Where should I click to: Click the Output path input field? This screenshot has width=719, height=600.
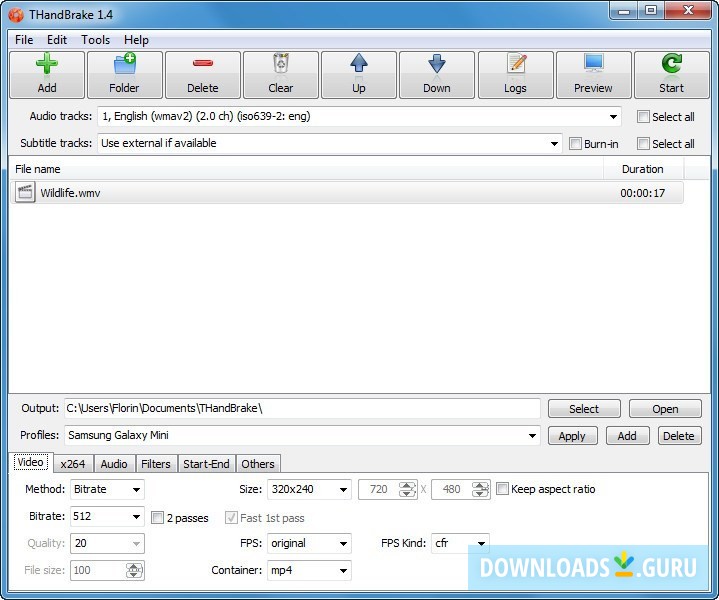click(302, 408)
